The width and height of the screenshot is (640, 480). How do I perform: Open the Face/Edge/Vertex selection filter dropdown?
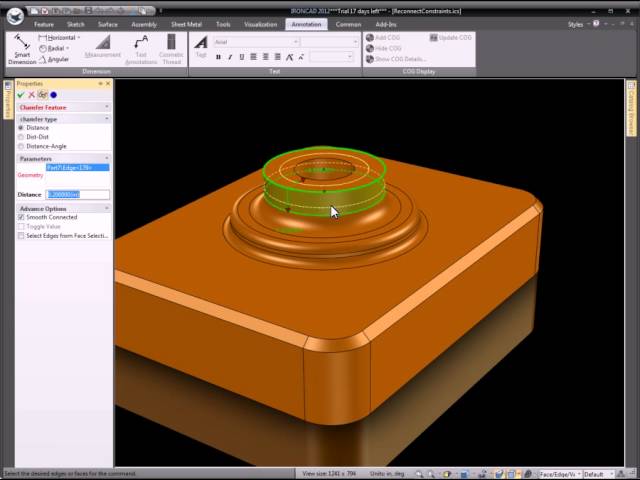tap(579, 474)
